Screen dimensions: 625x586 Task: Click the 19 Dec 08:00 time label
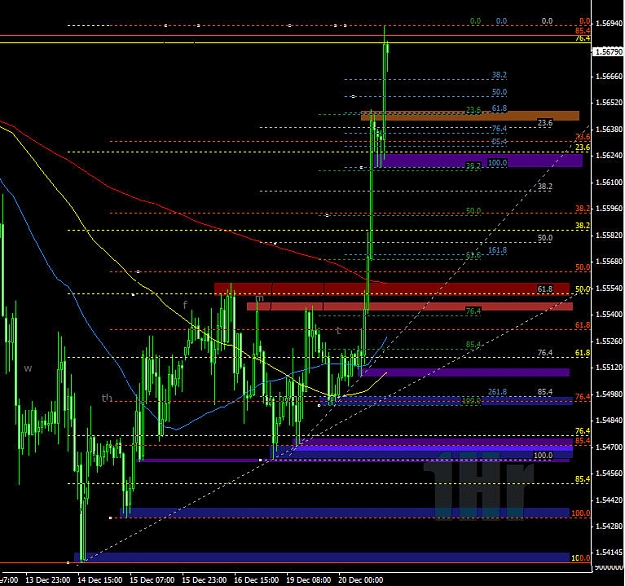coord(309,580)
